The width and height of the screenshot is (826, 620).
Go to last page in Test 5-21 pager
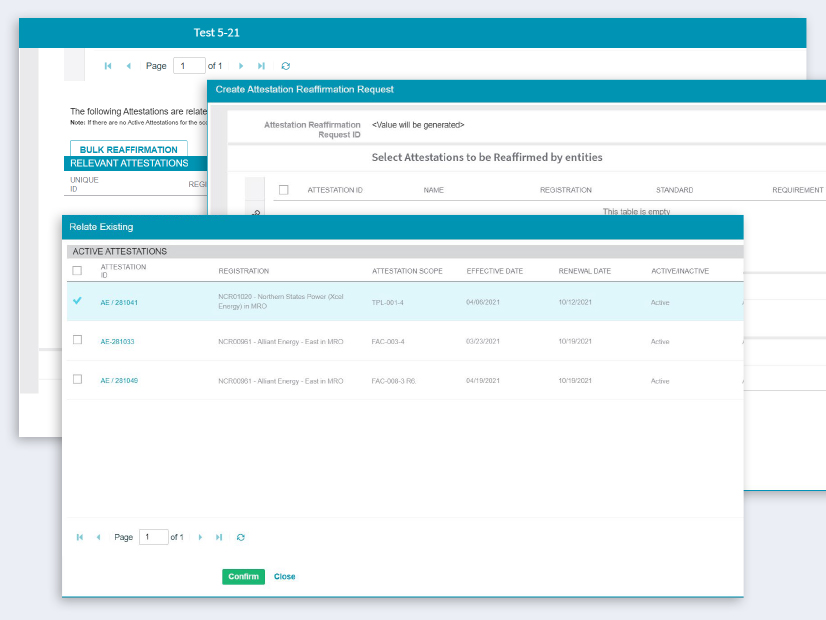pos(261,66)
